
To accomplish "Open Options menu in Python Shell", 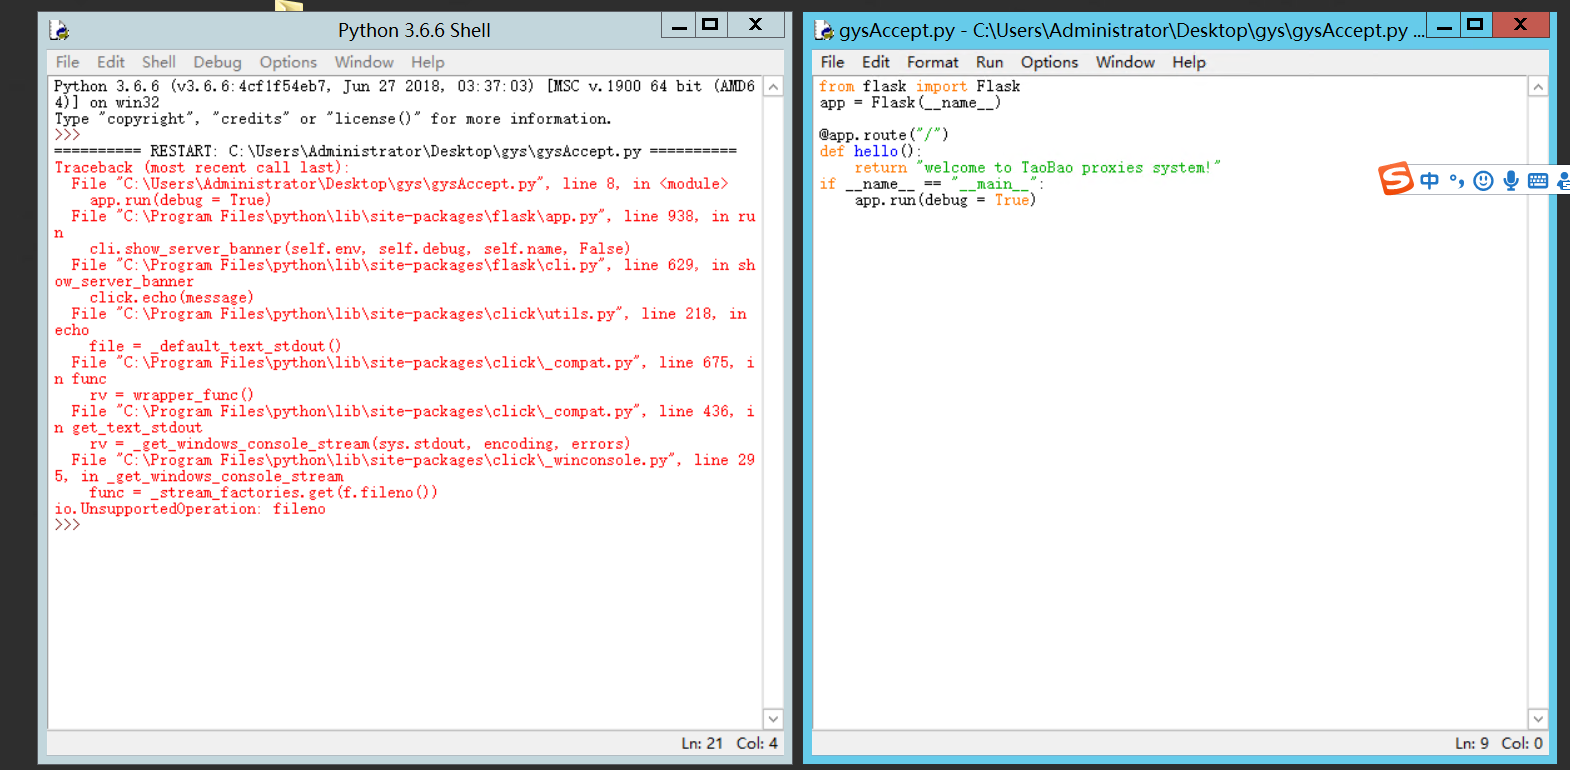I will 288,62.
